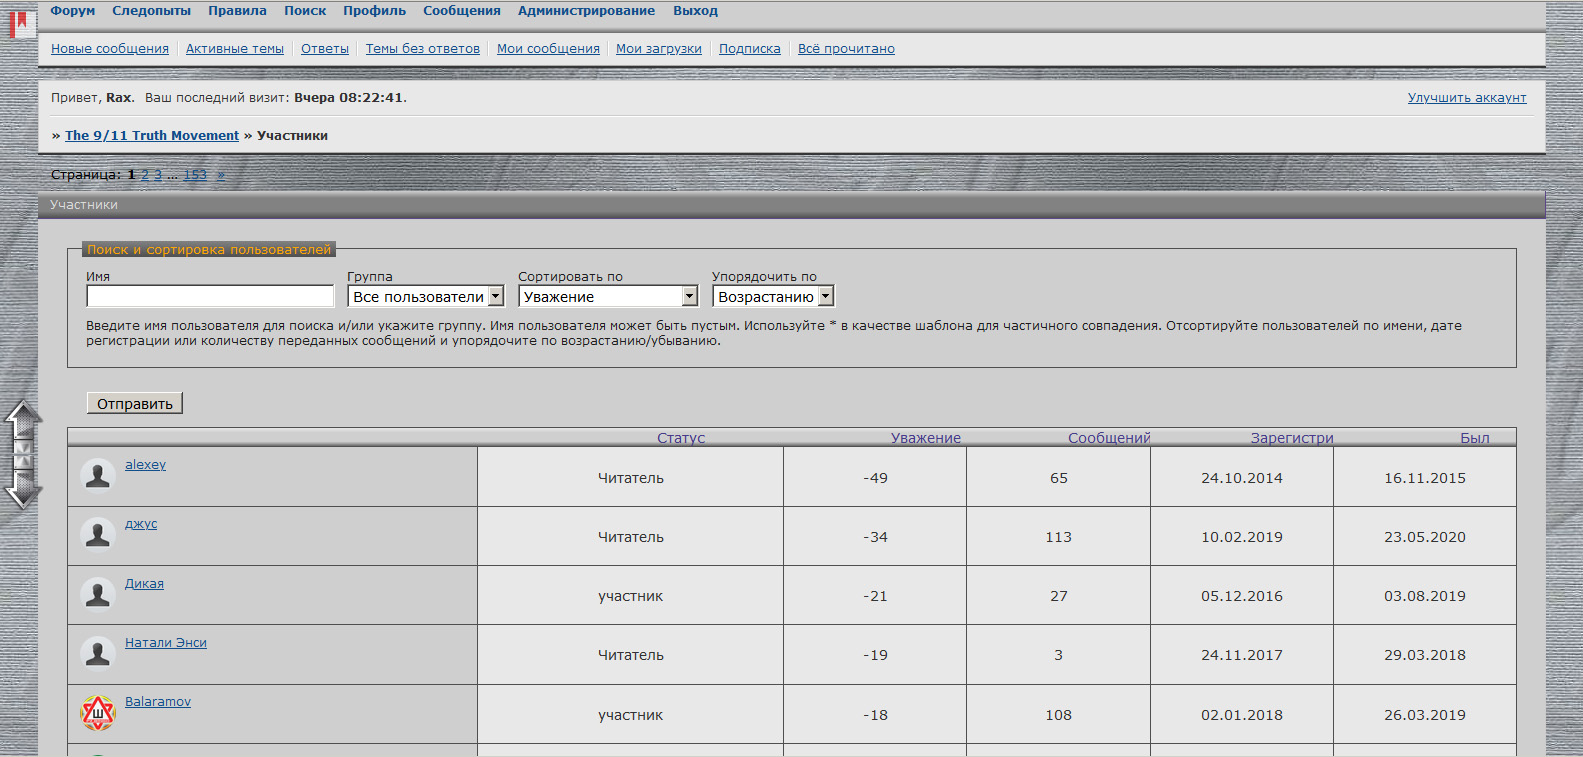This screenshot has width=1583, height=757.
Task: Open Balaramov's user profile link
Action: click(x=158, y=702)
